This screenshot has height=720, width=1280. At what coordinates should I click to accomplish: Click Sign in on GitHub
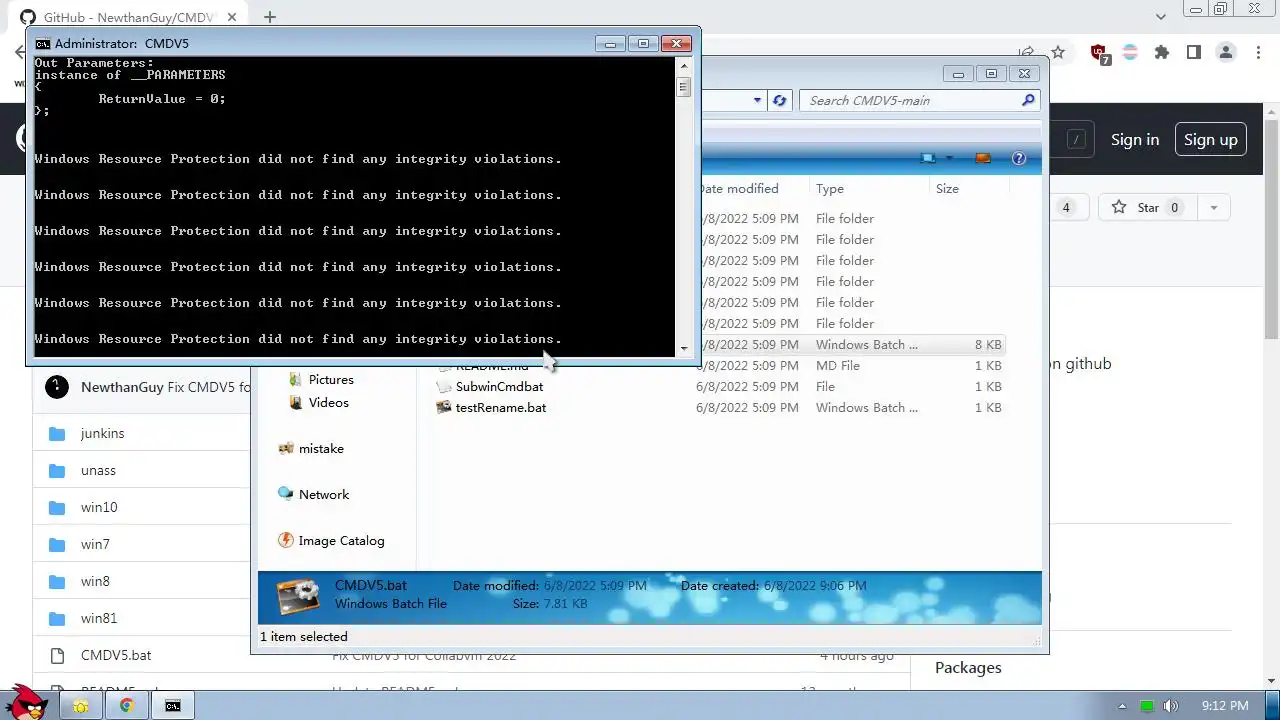pyautogui.click(x=1135, y=140)
